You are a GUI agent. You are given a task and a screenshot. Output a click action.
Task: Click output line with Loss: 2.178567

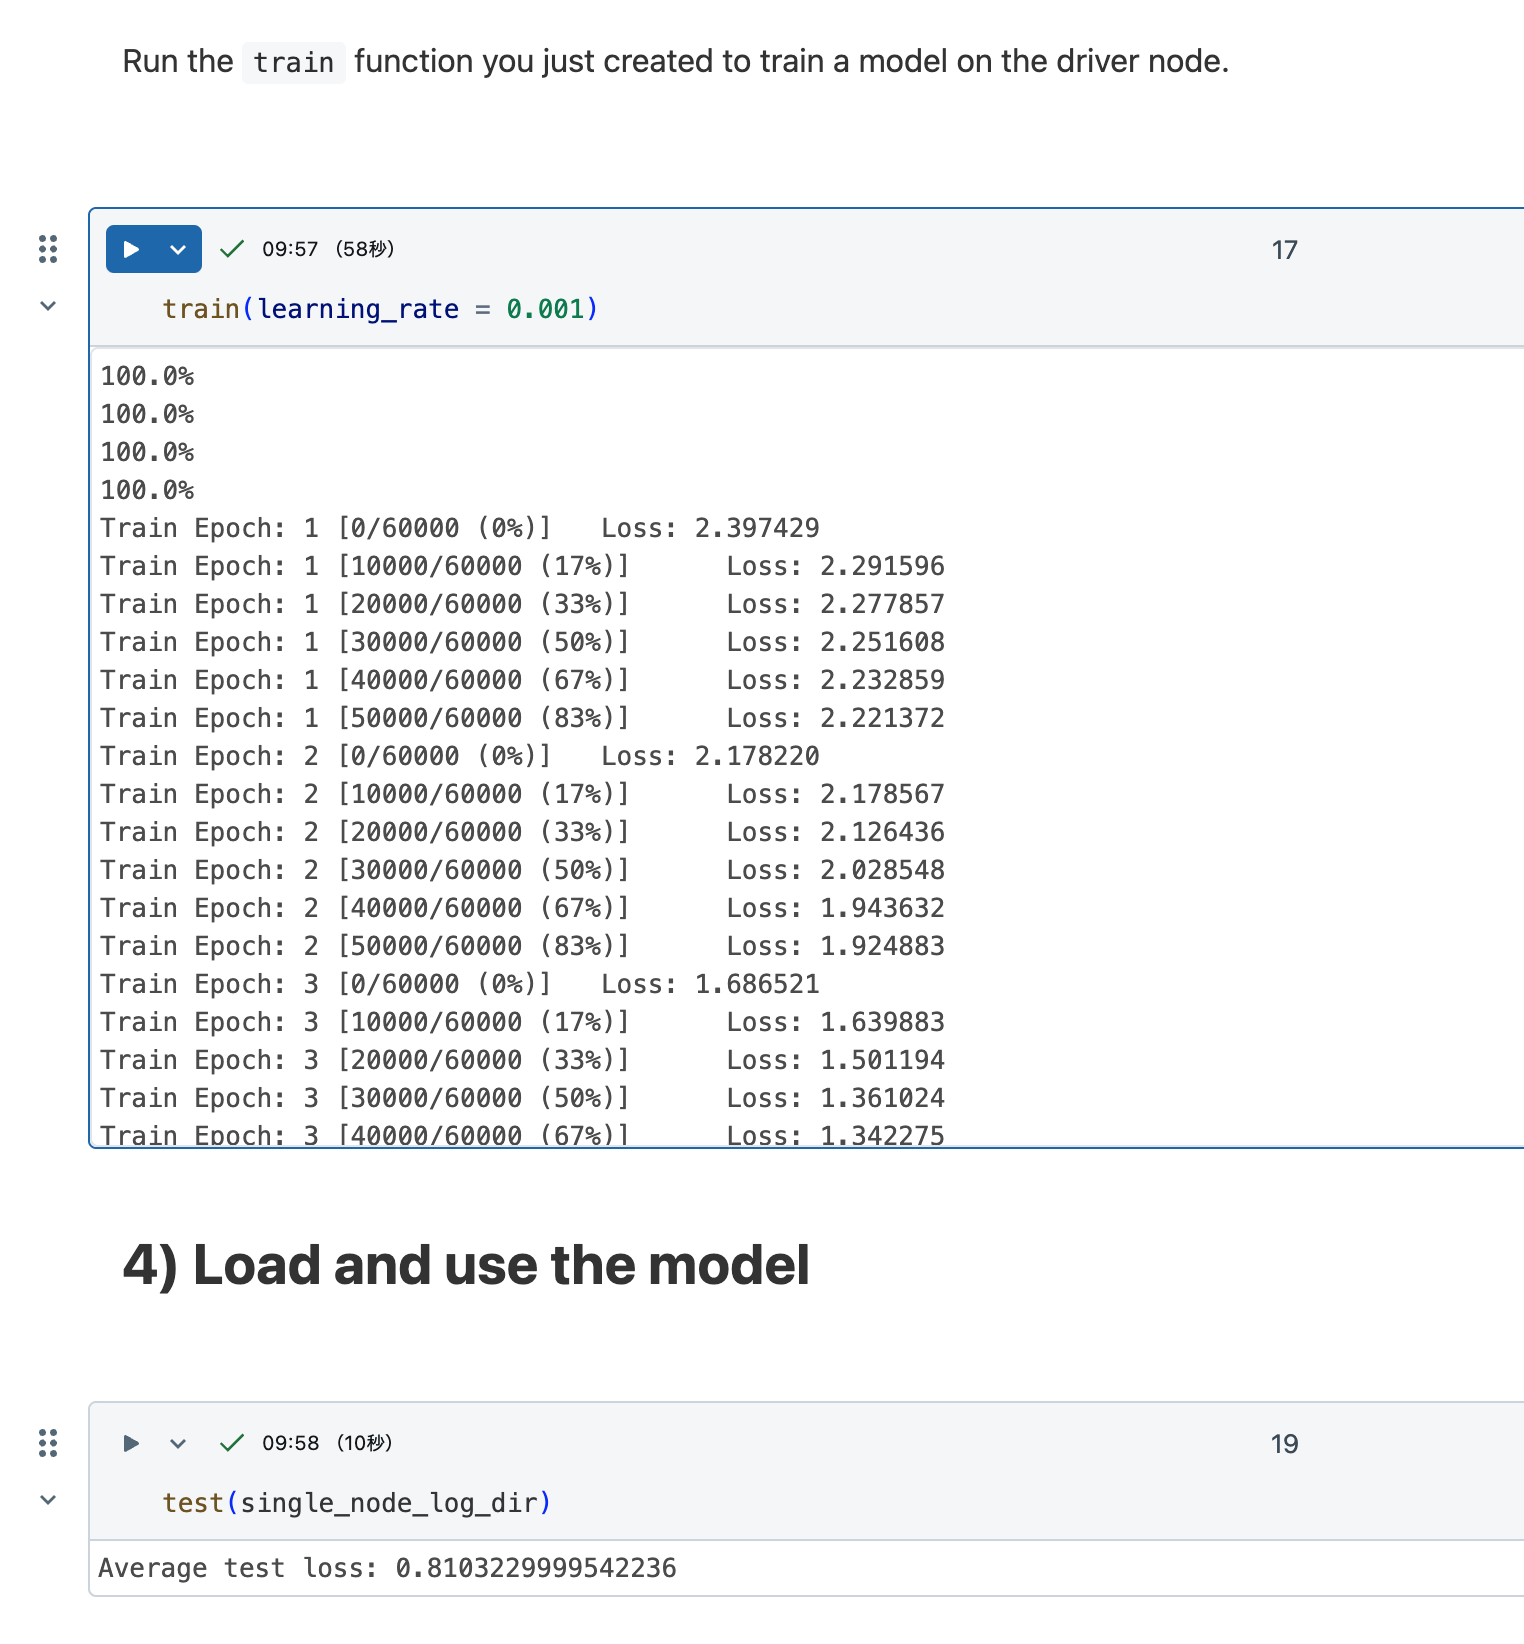pyautogui.click(x=522, y=794)
